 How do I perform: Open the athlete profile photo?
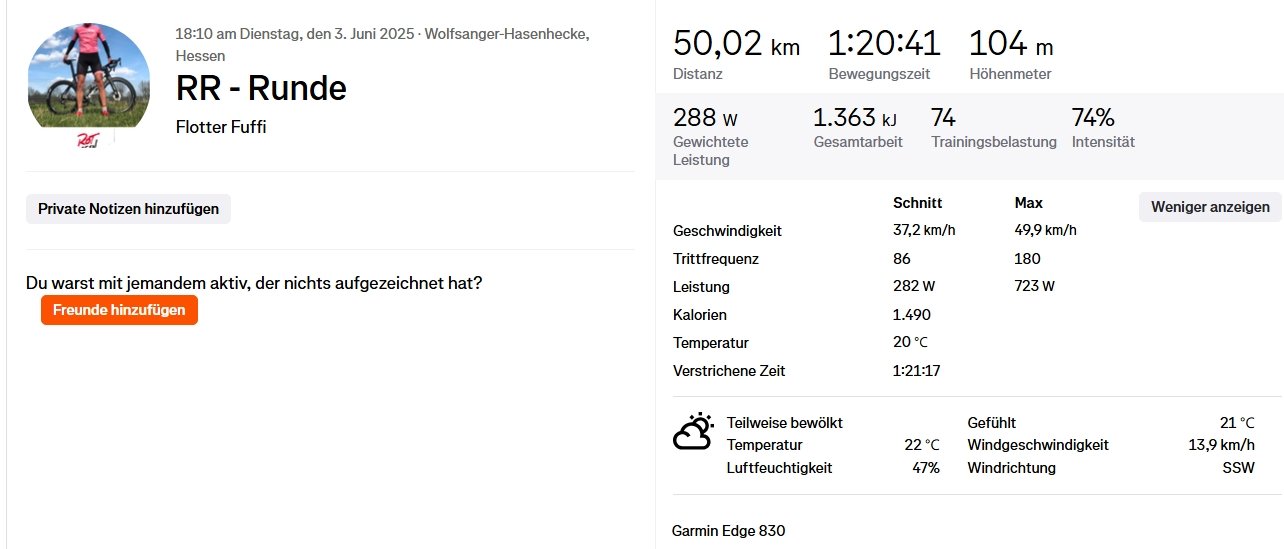(x=89, y=76)
